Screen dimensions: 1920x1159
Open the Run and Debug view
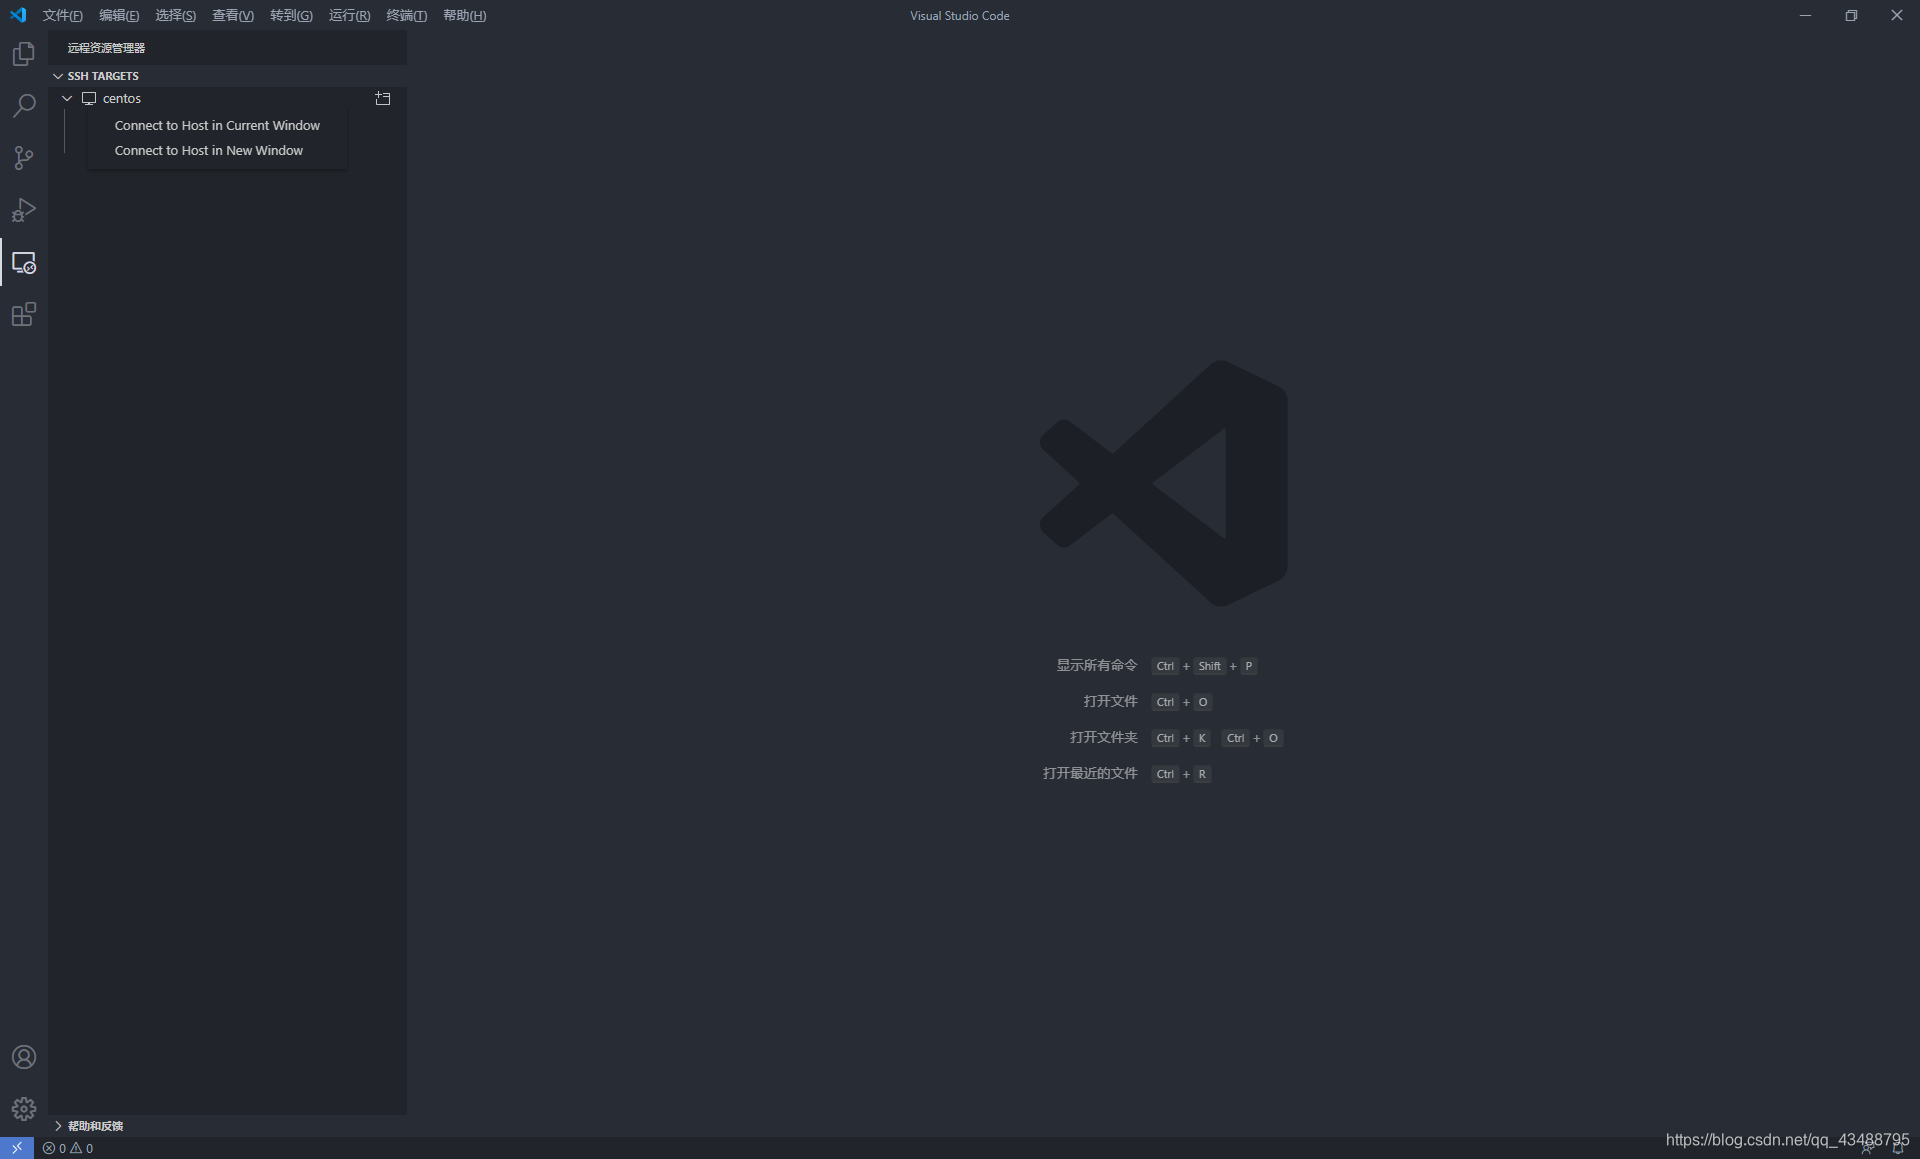pyautogui.click(x=24, y=210)
